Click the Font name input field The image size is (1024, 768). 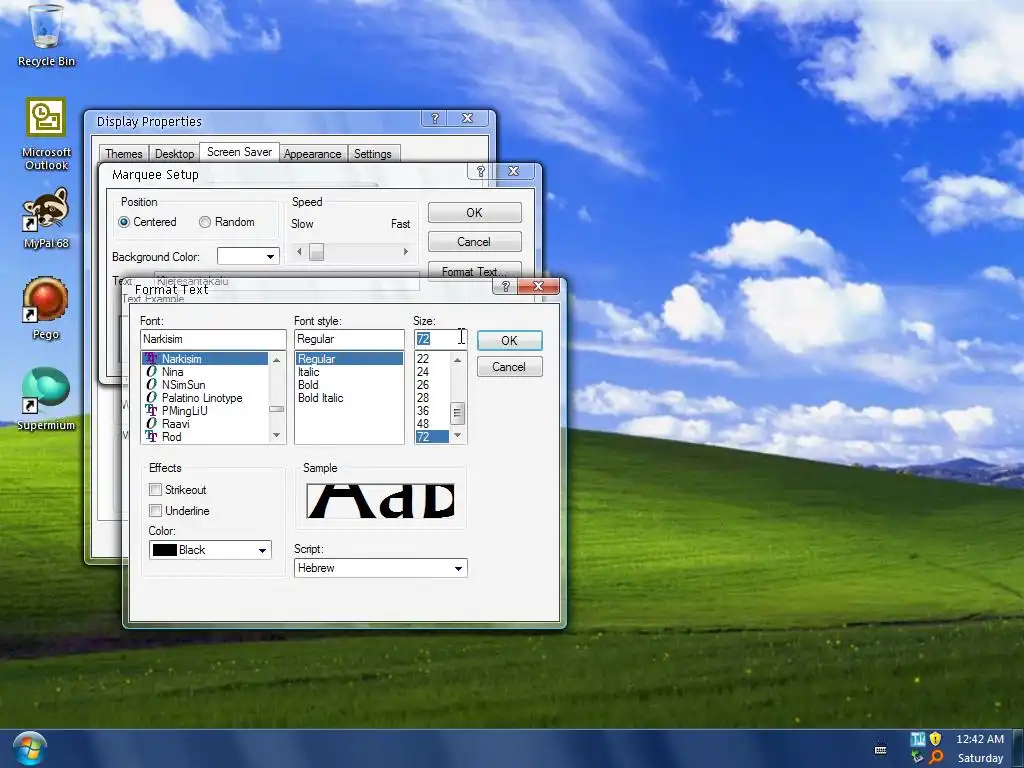point(213,339)
